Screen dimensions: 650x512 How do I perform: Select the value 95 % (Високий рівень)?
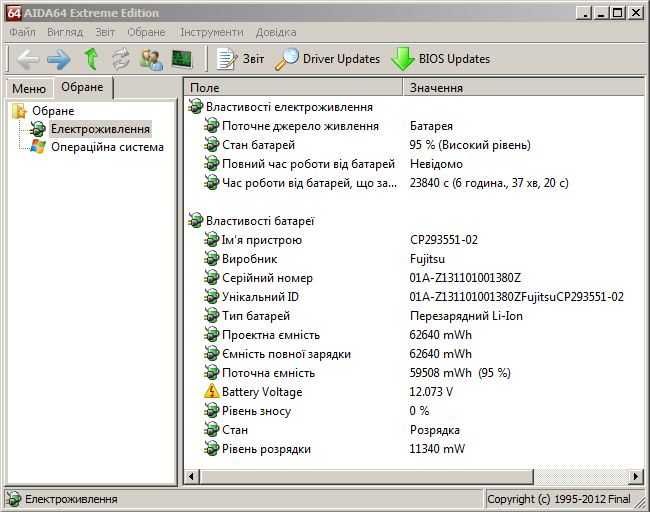click(x=470, y=145)
